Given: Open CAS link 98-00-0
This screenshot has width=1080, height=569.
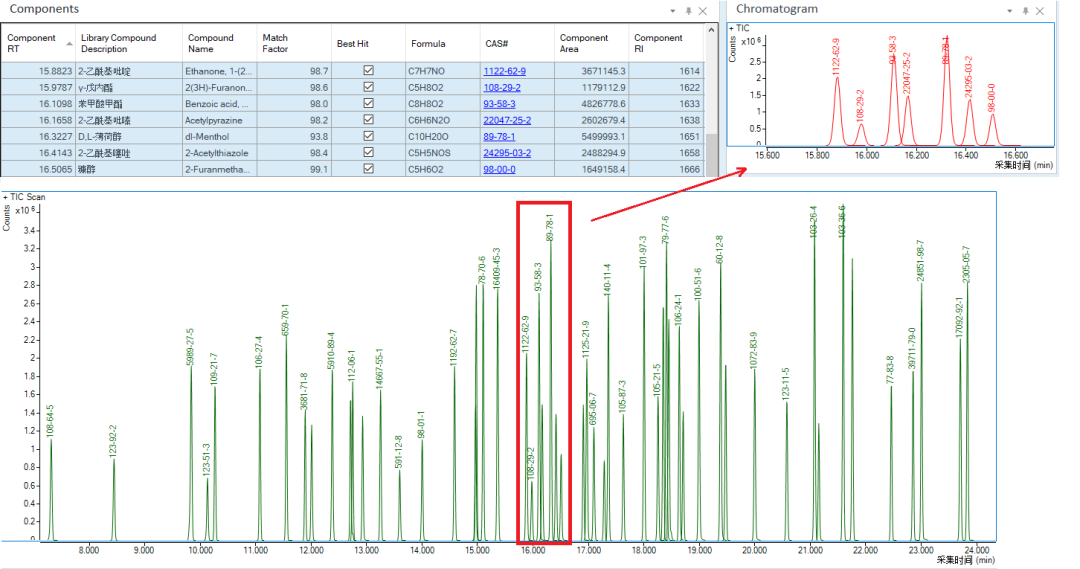Looking at the screenshot, I should (x=499, y=169).
